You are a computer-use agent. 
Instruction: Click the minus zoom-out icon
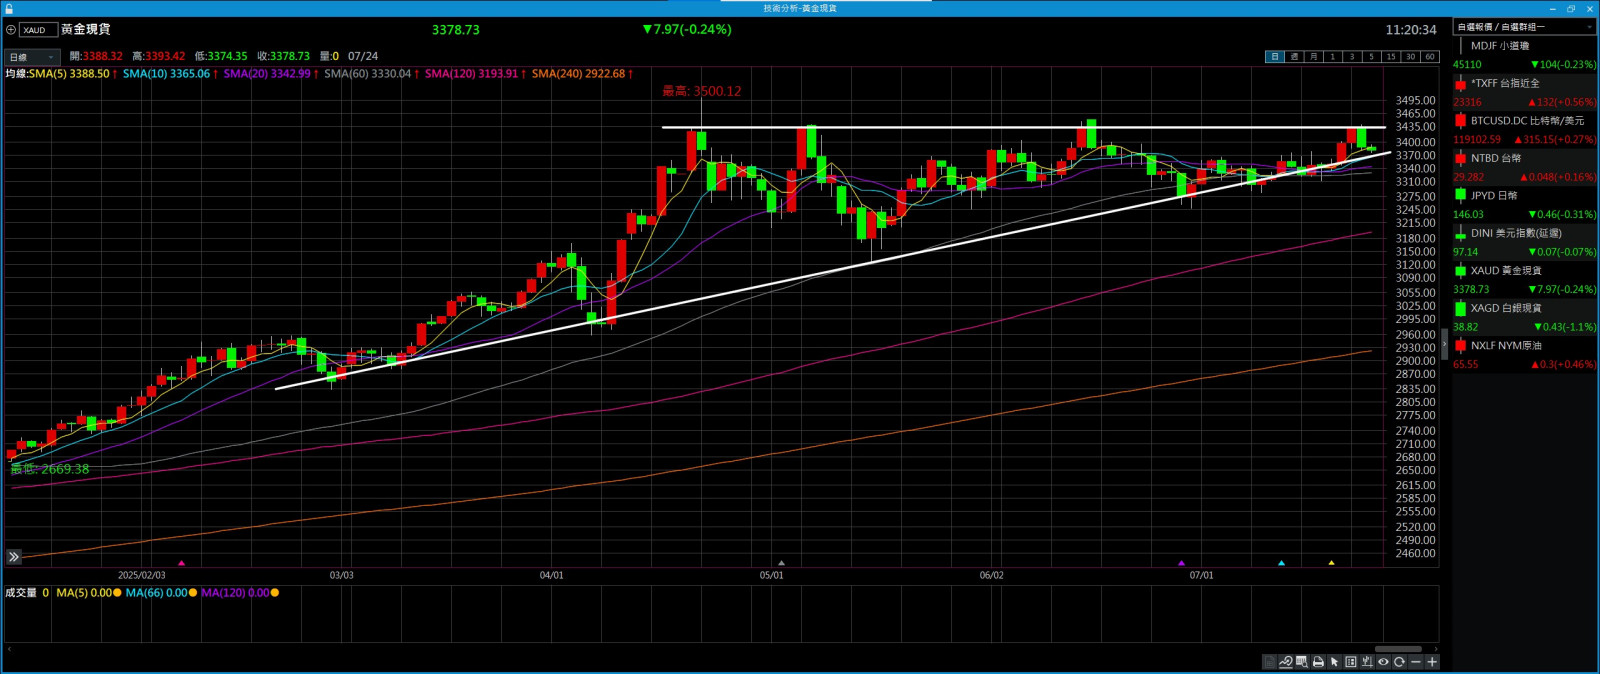(1415, 662)
